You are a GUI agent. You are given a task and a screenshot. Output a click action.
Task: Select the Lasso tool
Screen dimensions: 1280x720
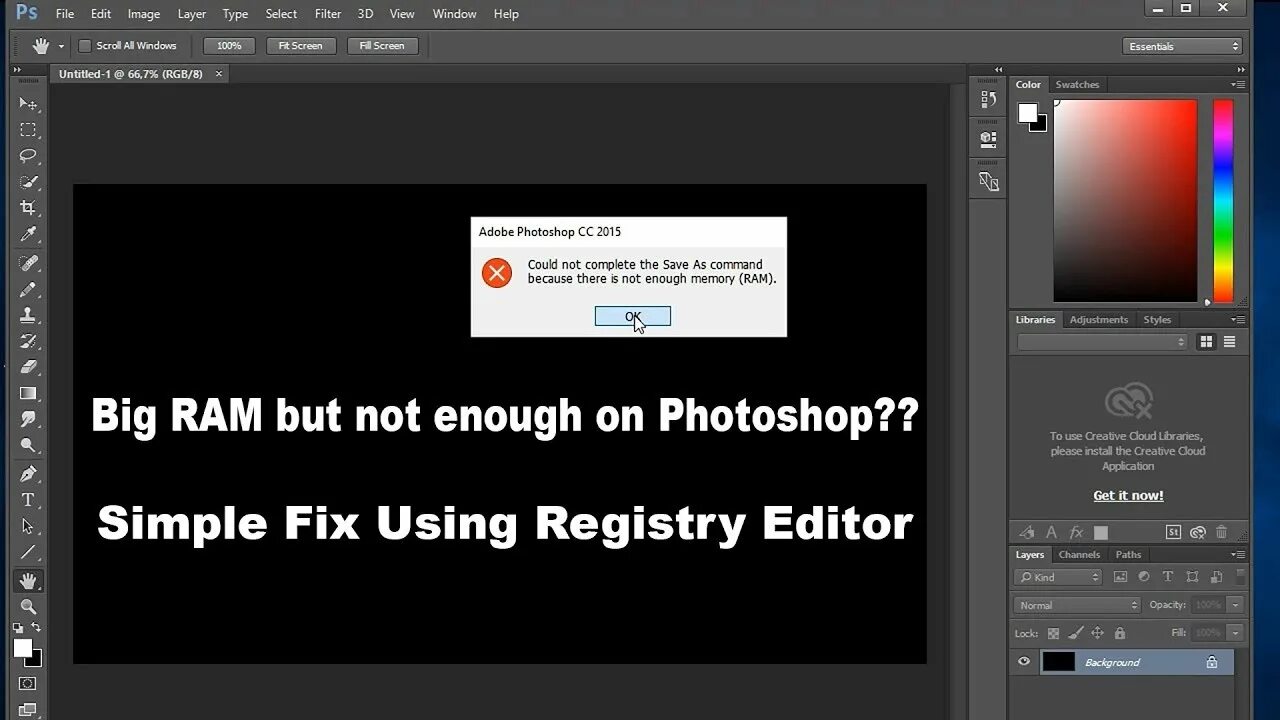pyautogui.click(x=28, y=156)
